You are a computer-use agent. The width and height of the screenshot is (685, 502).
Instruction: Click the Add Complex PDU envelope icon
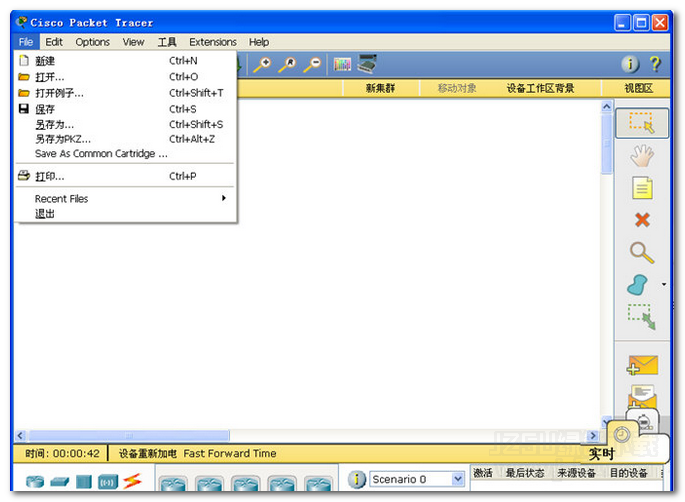point(642,395)
